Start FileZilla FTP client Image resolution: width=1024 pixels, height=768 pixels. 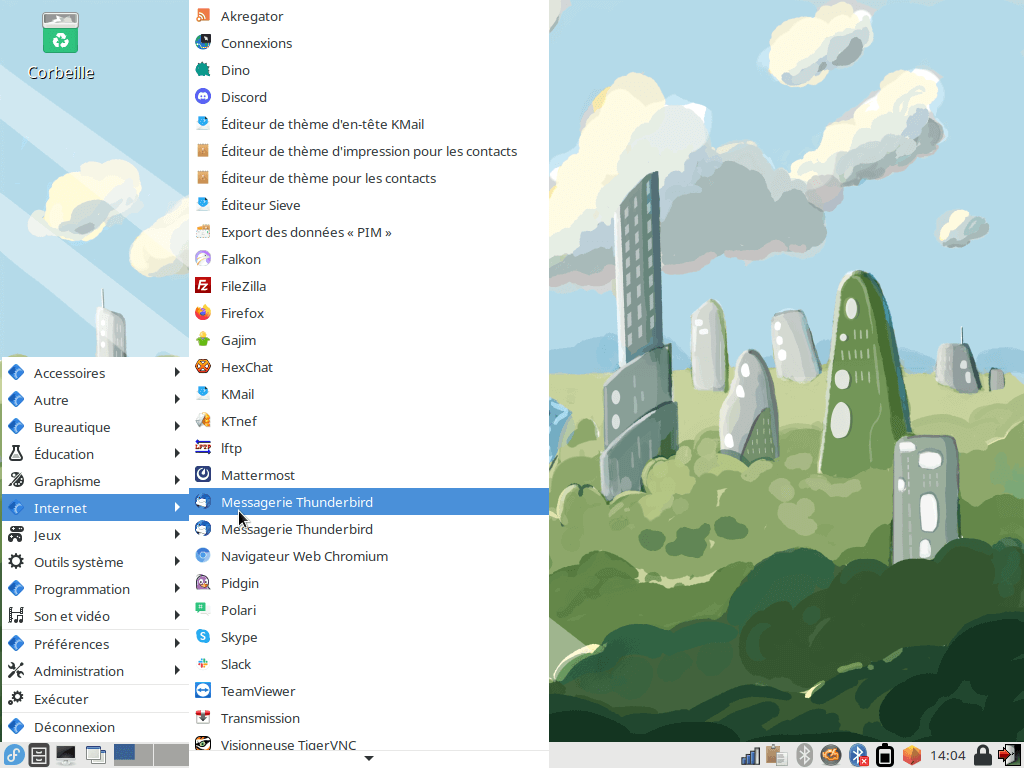(369, 286)
